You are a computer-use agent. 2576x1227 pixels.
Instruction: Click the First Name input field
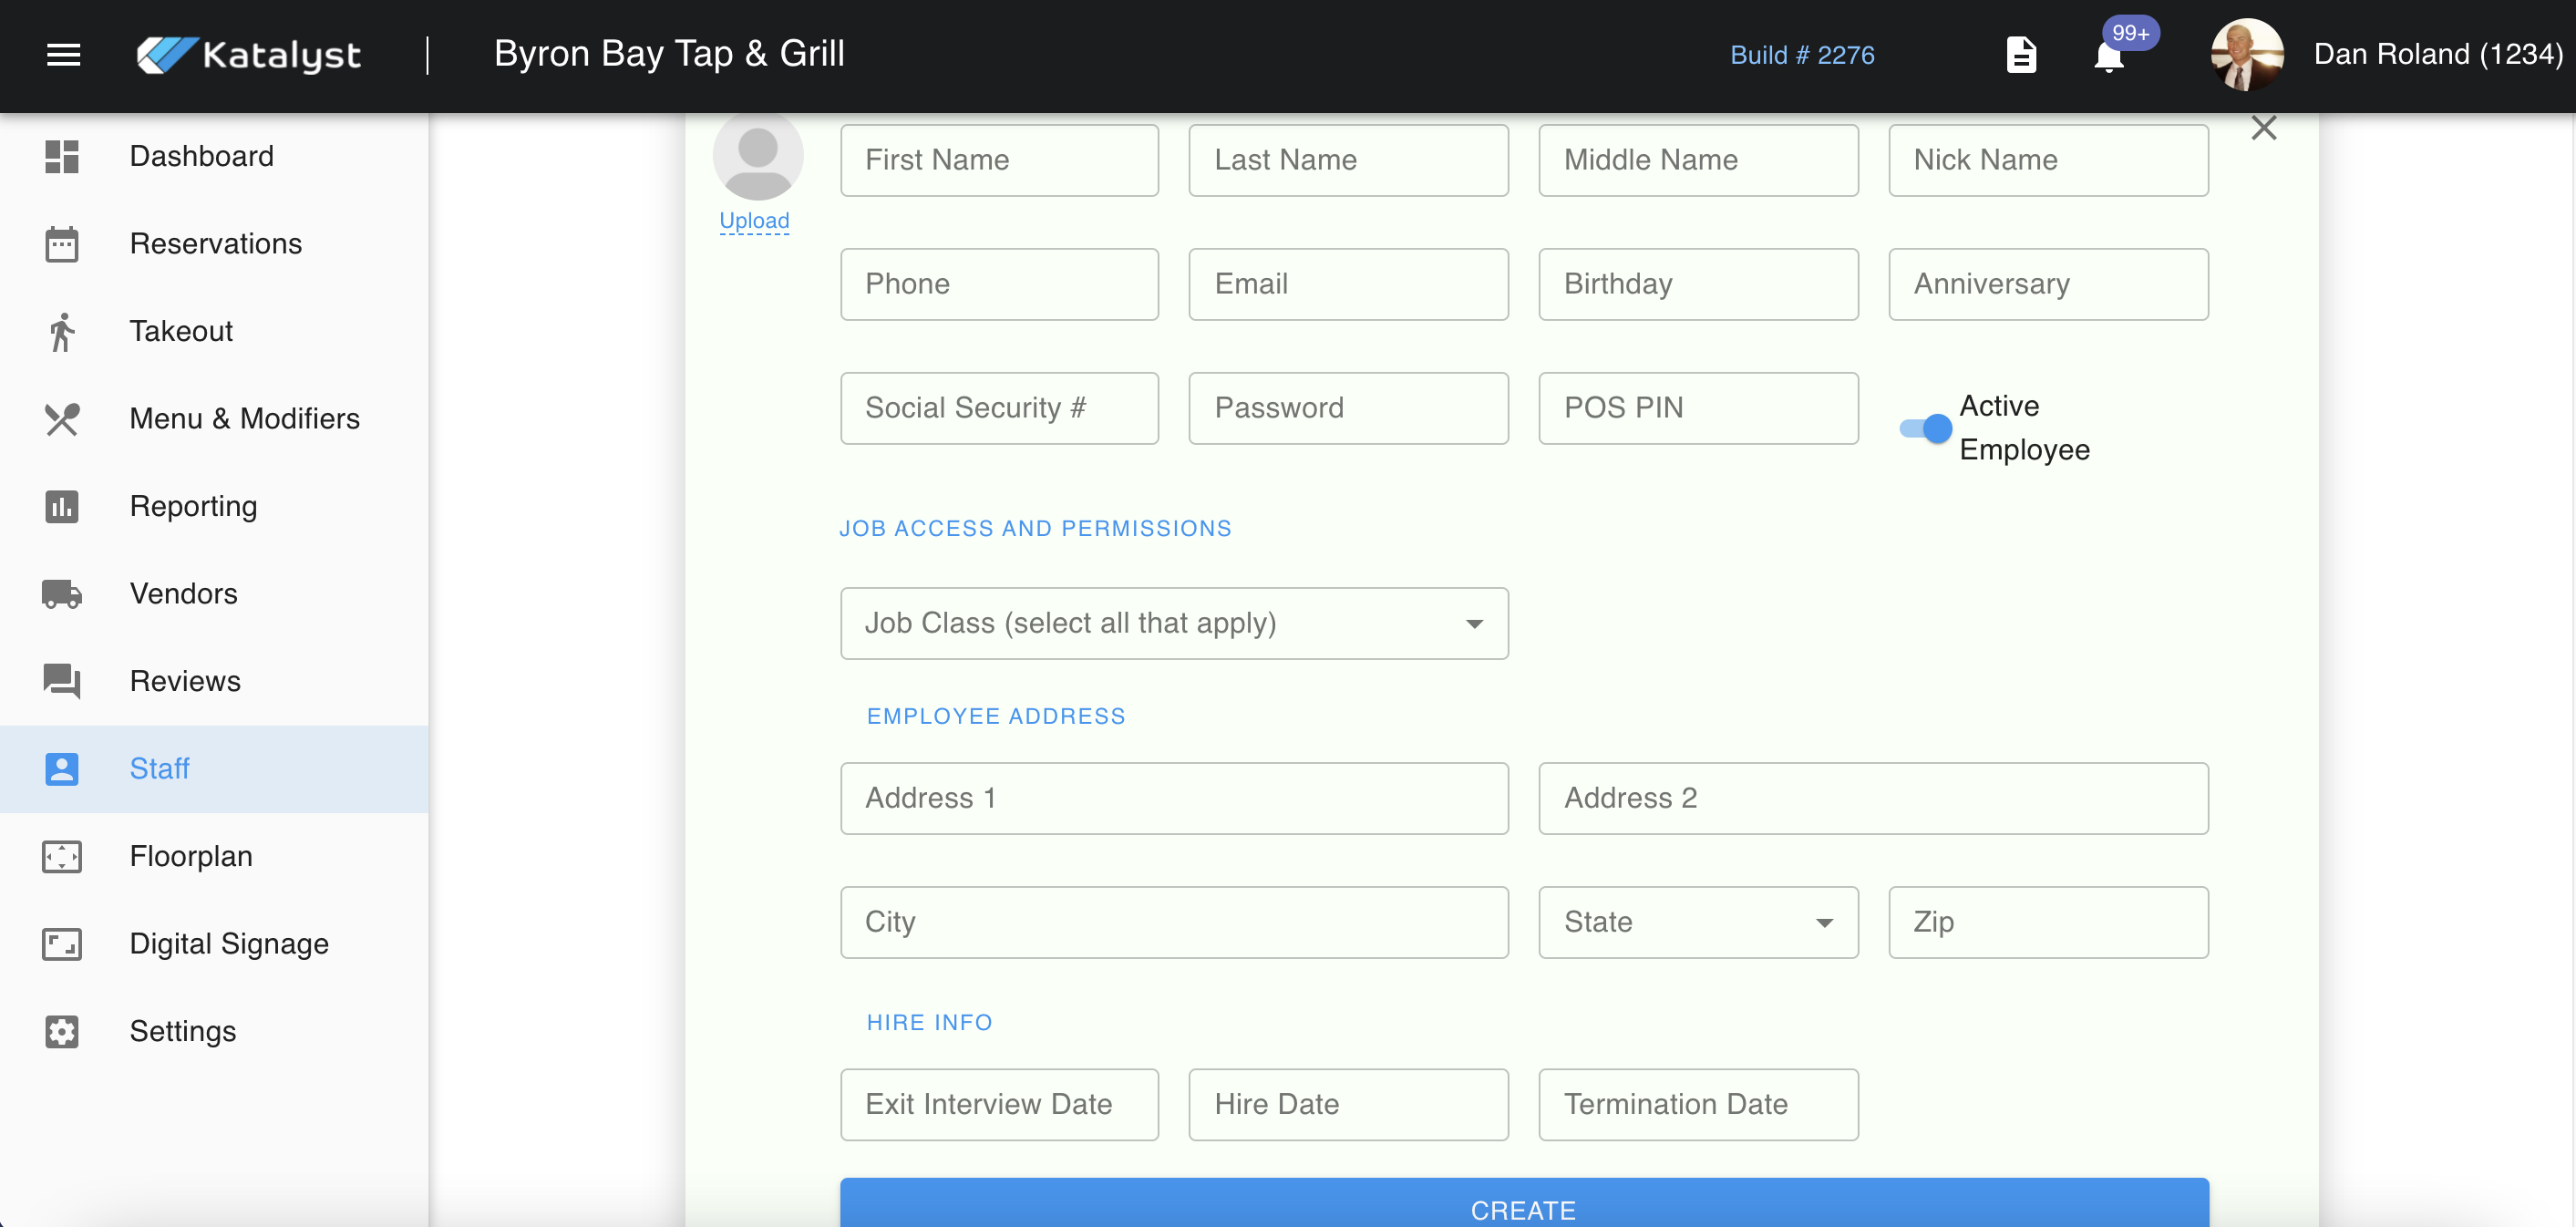(998, 160)
